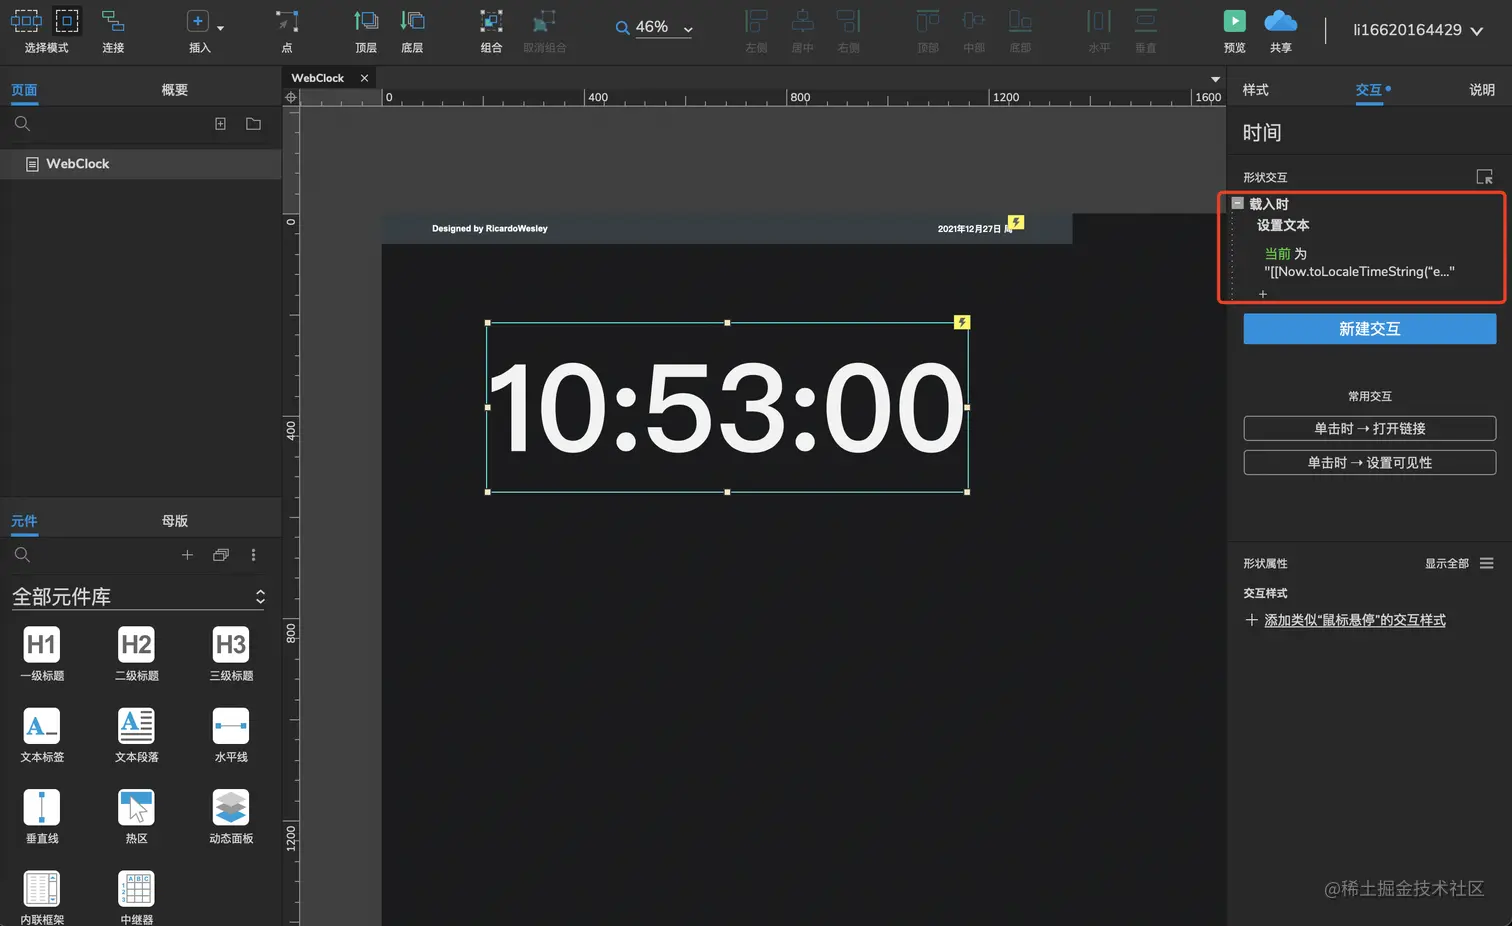Image resolution: width=1512 pixels, height=926 pixels.
Task: Switch to the 说明 notes tab
Action: pos(1482,90)
